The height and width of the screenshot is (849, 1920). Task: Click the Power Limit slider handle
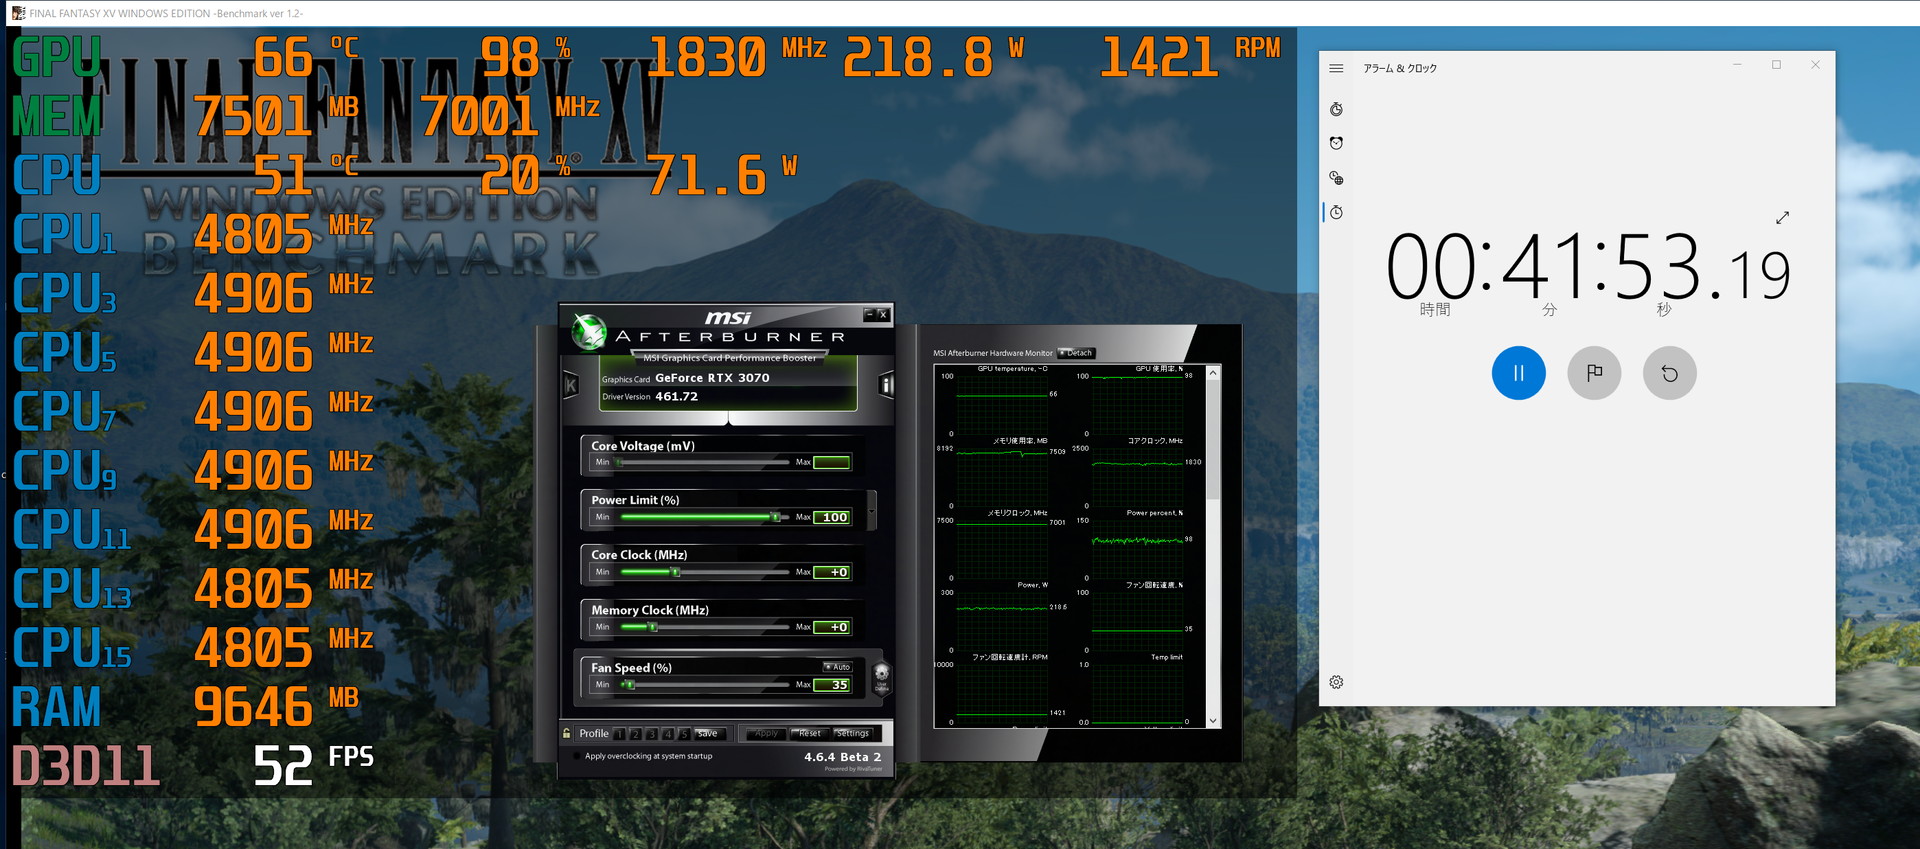tap(775, 517)
